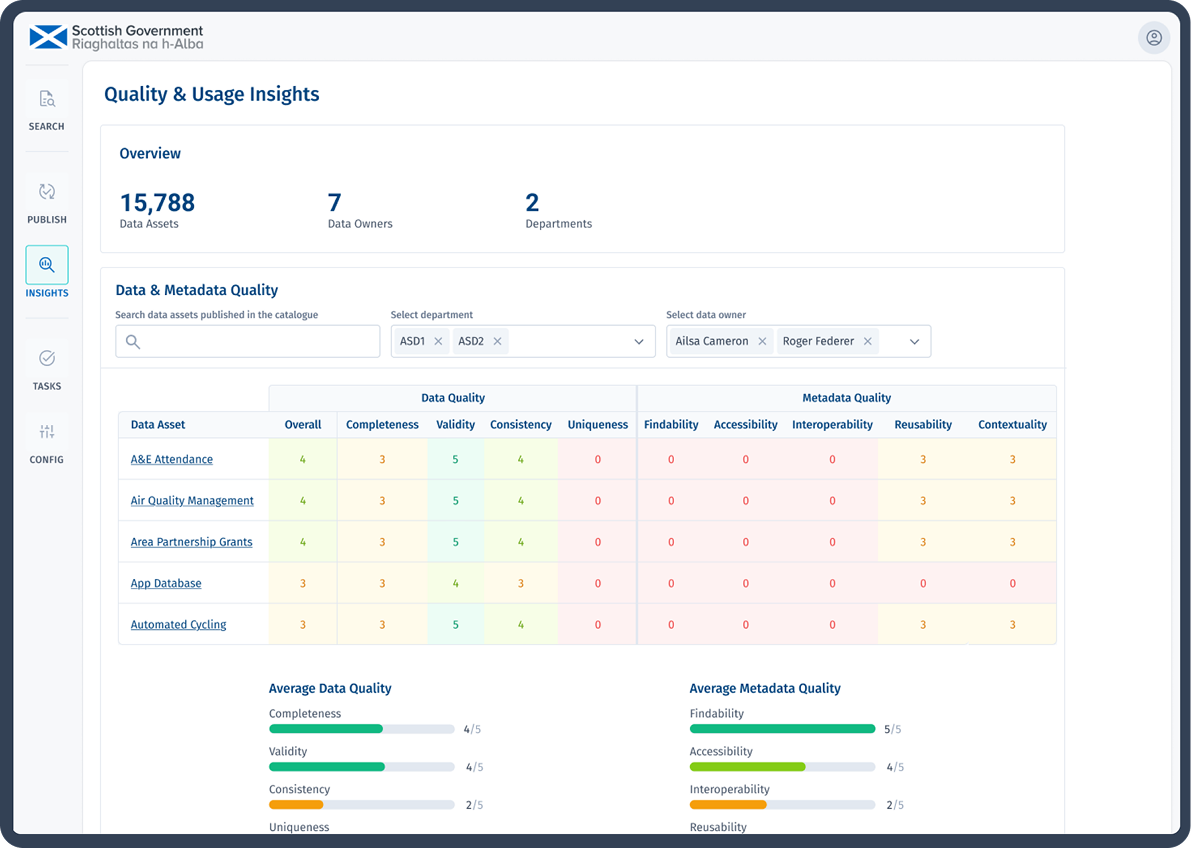
Task: Select the Data Quality column group header
Action: [x=452, y=397]
